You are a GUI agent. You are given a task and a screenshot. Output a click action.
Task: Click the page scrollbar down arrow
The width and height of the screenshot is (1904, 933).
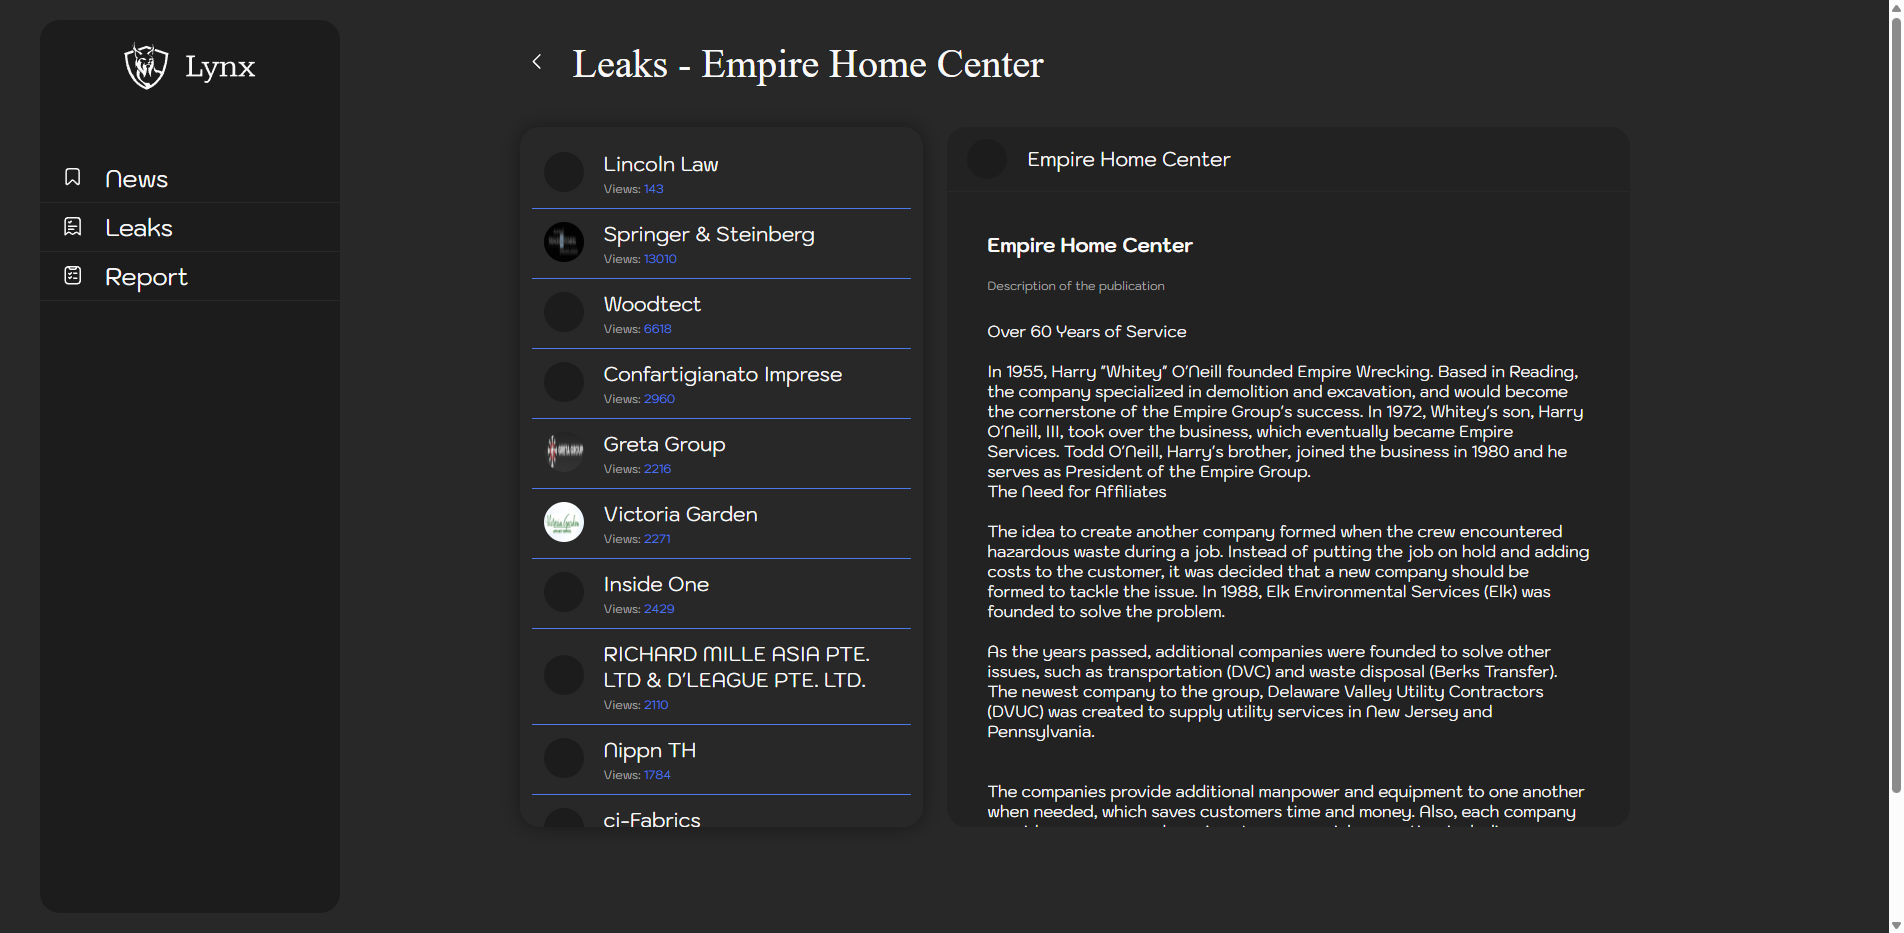coord(1896,925)
